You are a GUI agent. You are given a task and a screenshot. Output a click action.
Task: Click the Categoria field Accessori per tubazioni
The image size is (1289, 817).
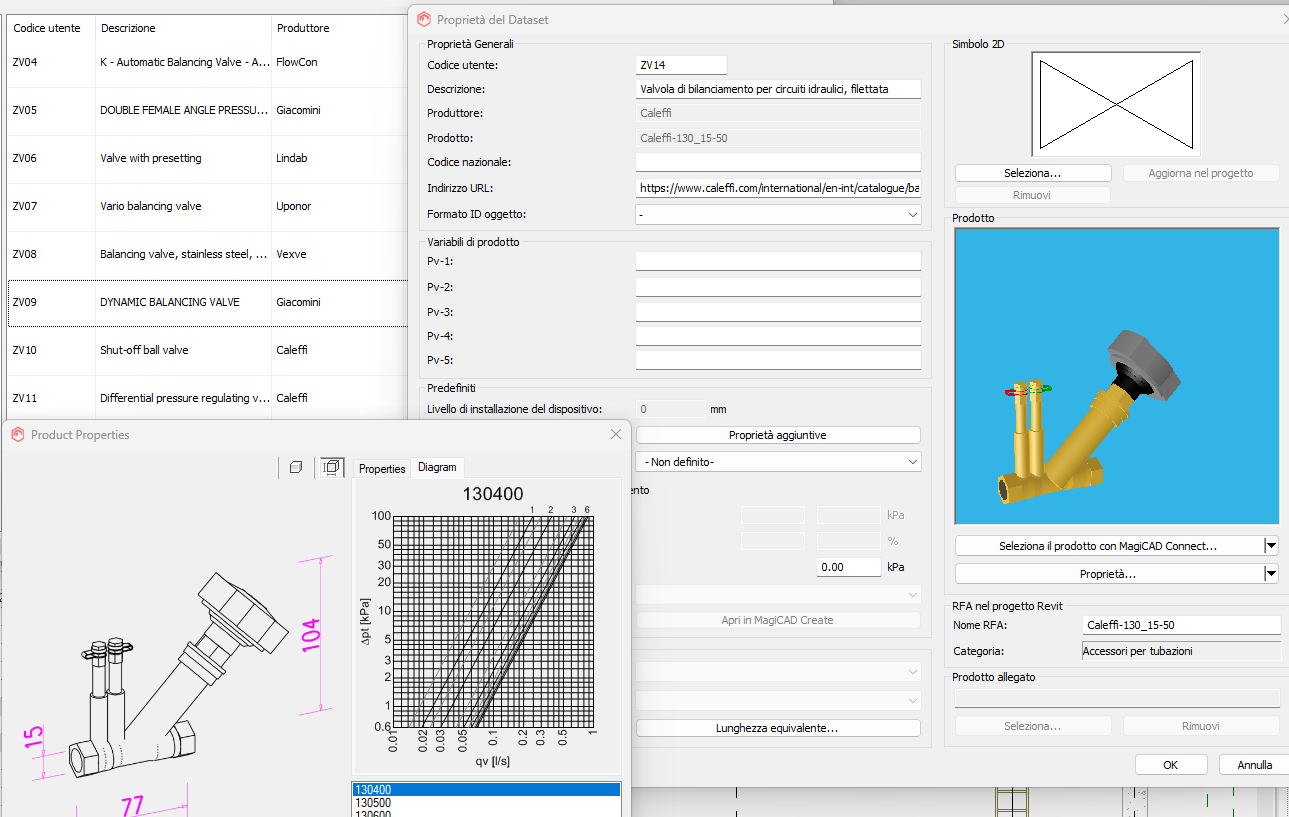pos(1181,651)
